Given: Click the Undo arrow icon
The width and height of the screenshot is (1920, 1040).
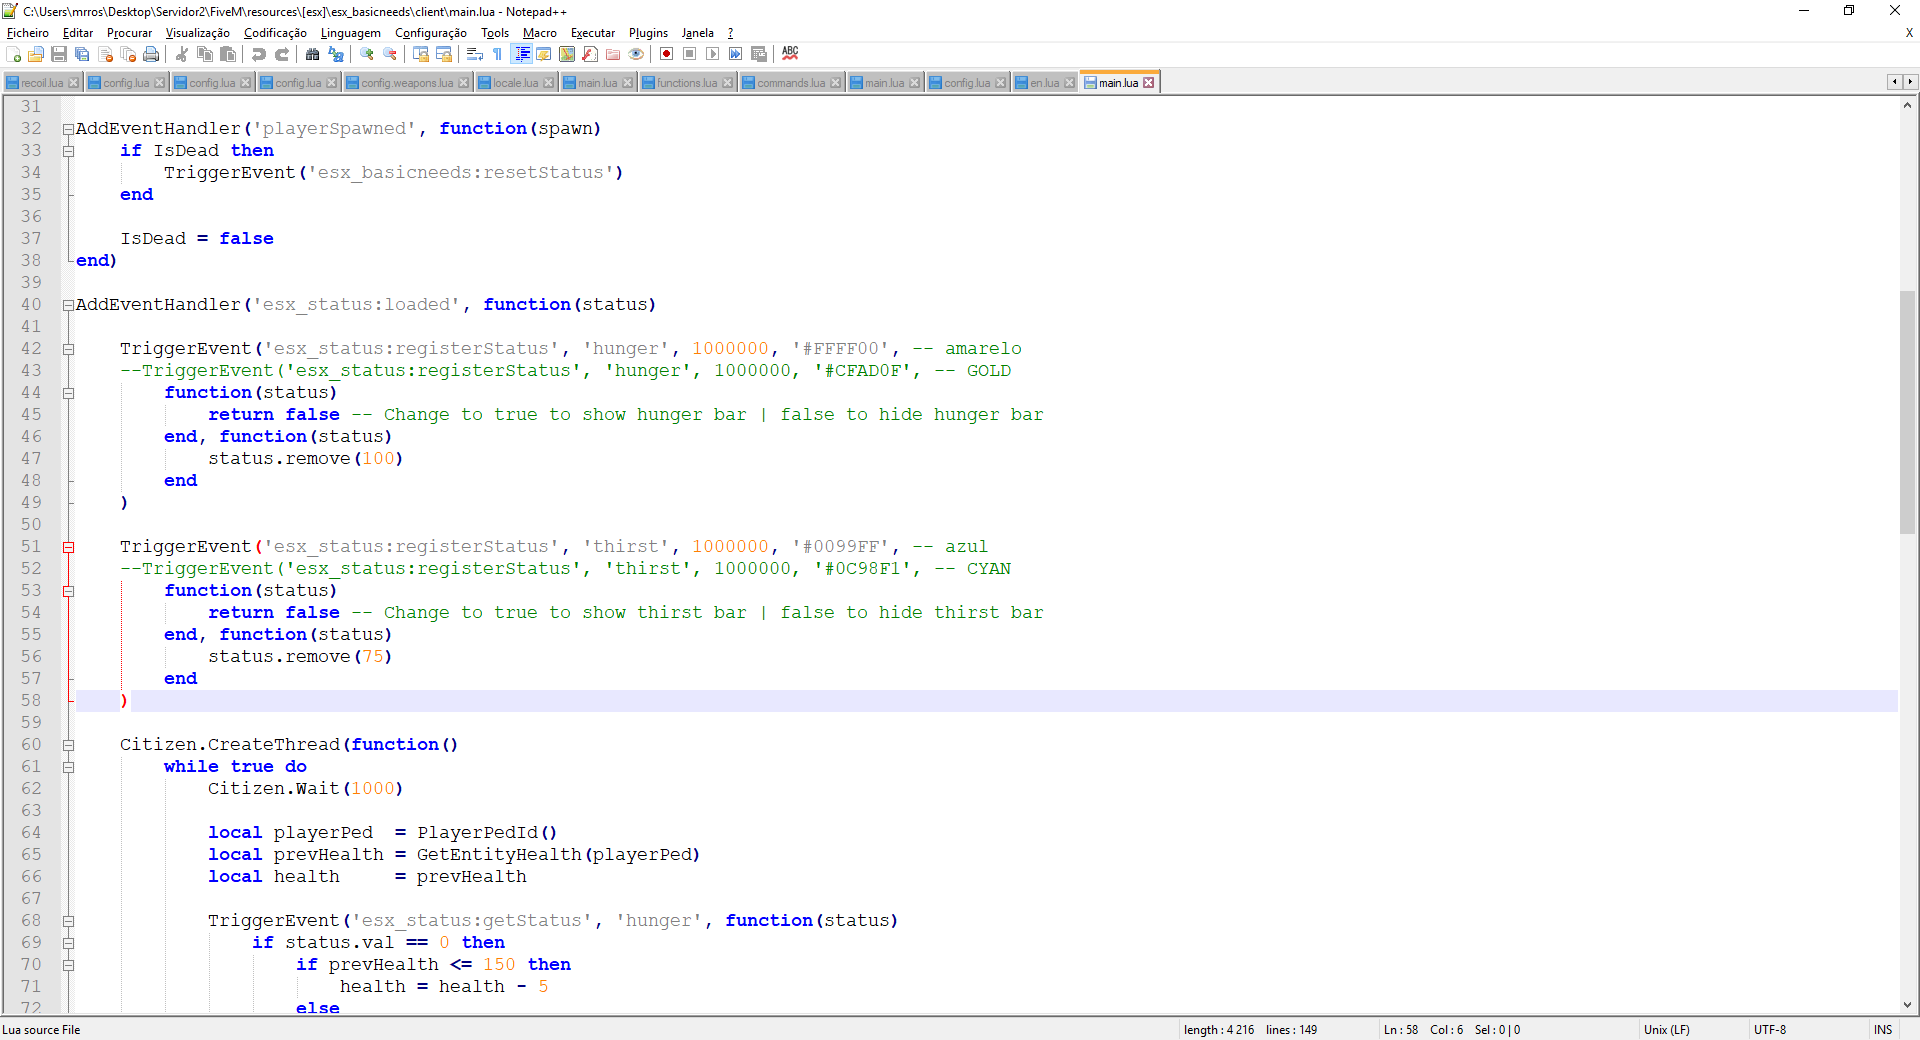Looking at the screenshot, I should coord(259,54).
